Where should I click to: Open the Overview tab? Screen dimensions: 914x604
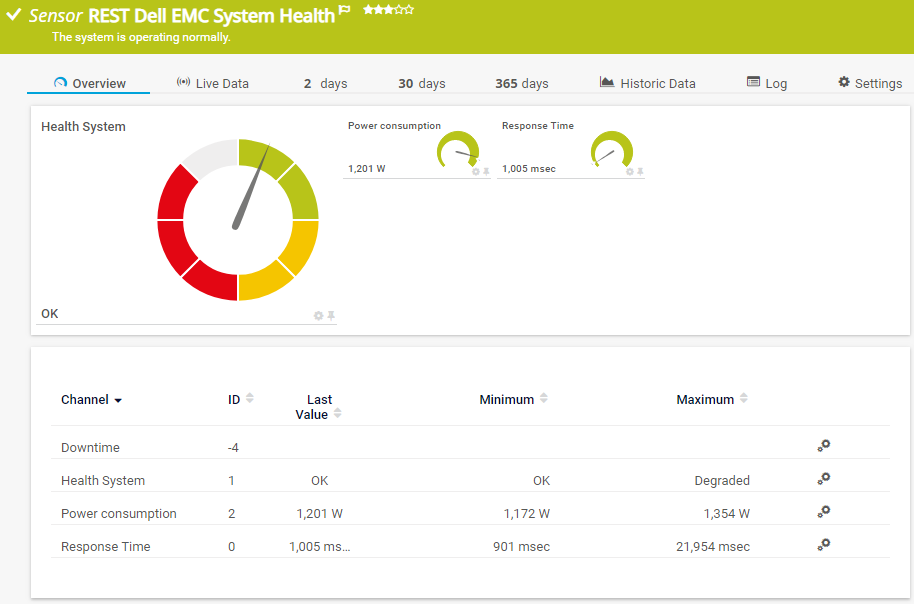89,83
